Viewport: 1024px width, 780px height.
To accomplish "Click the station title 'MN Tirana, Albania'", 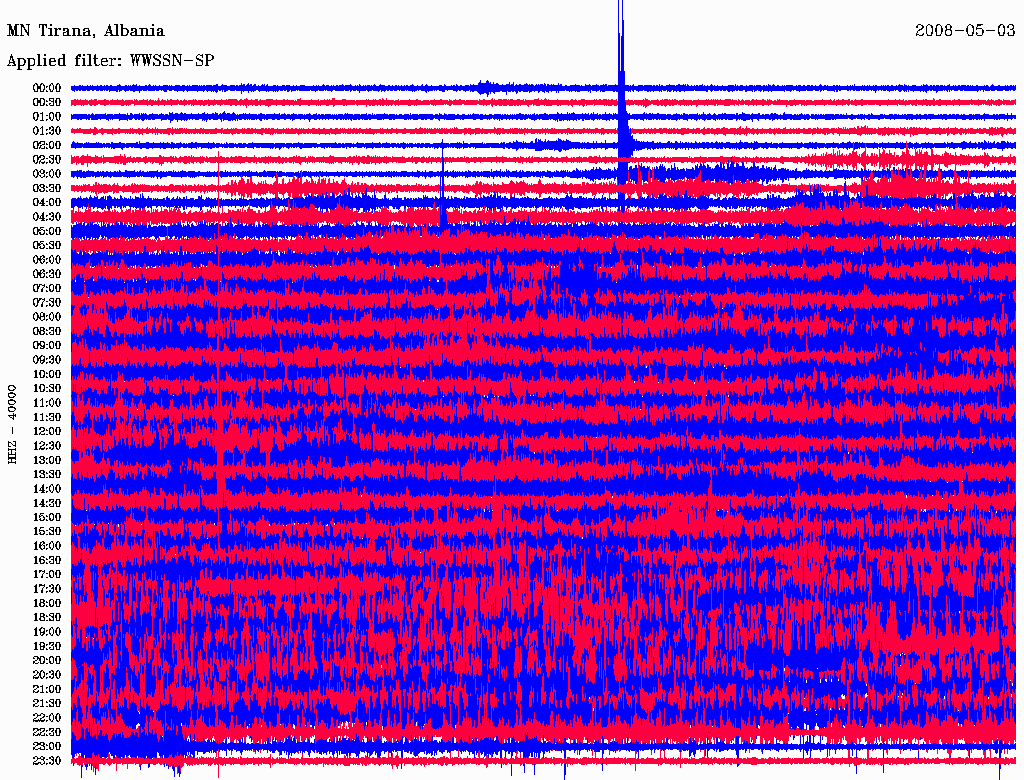I will coord(86,31).
